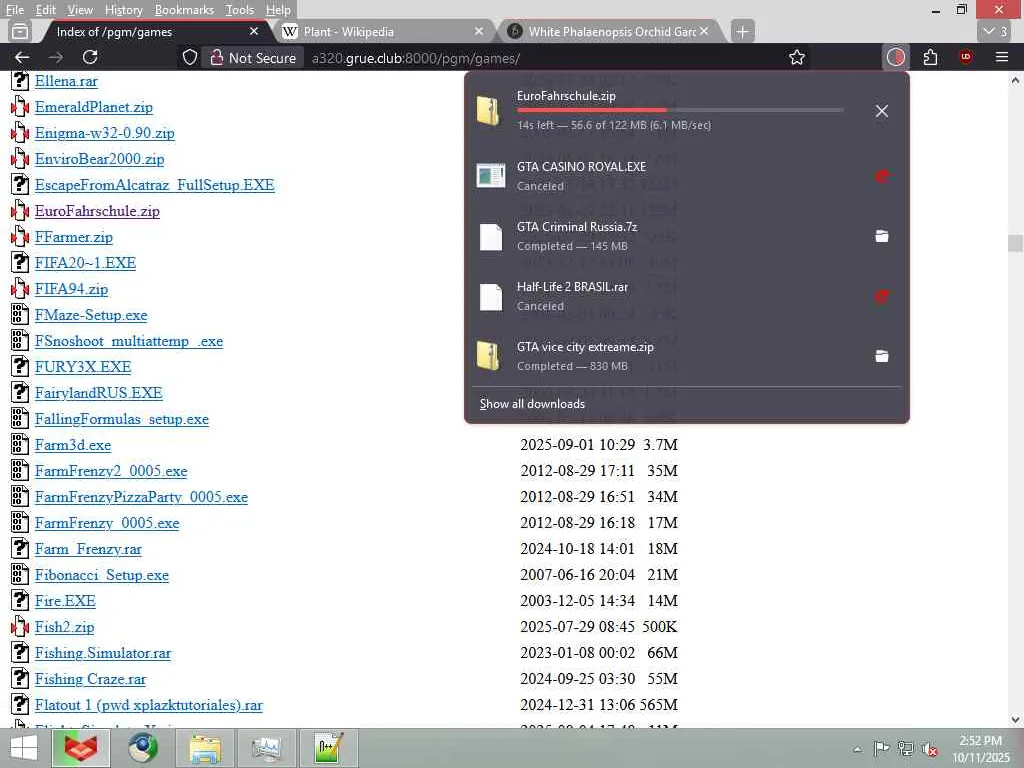Click the Action Center flag tray icon
This screenshot has width=1024, height=768.
pos(881,749)
